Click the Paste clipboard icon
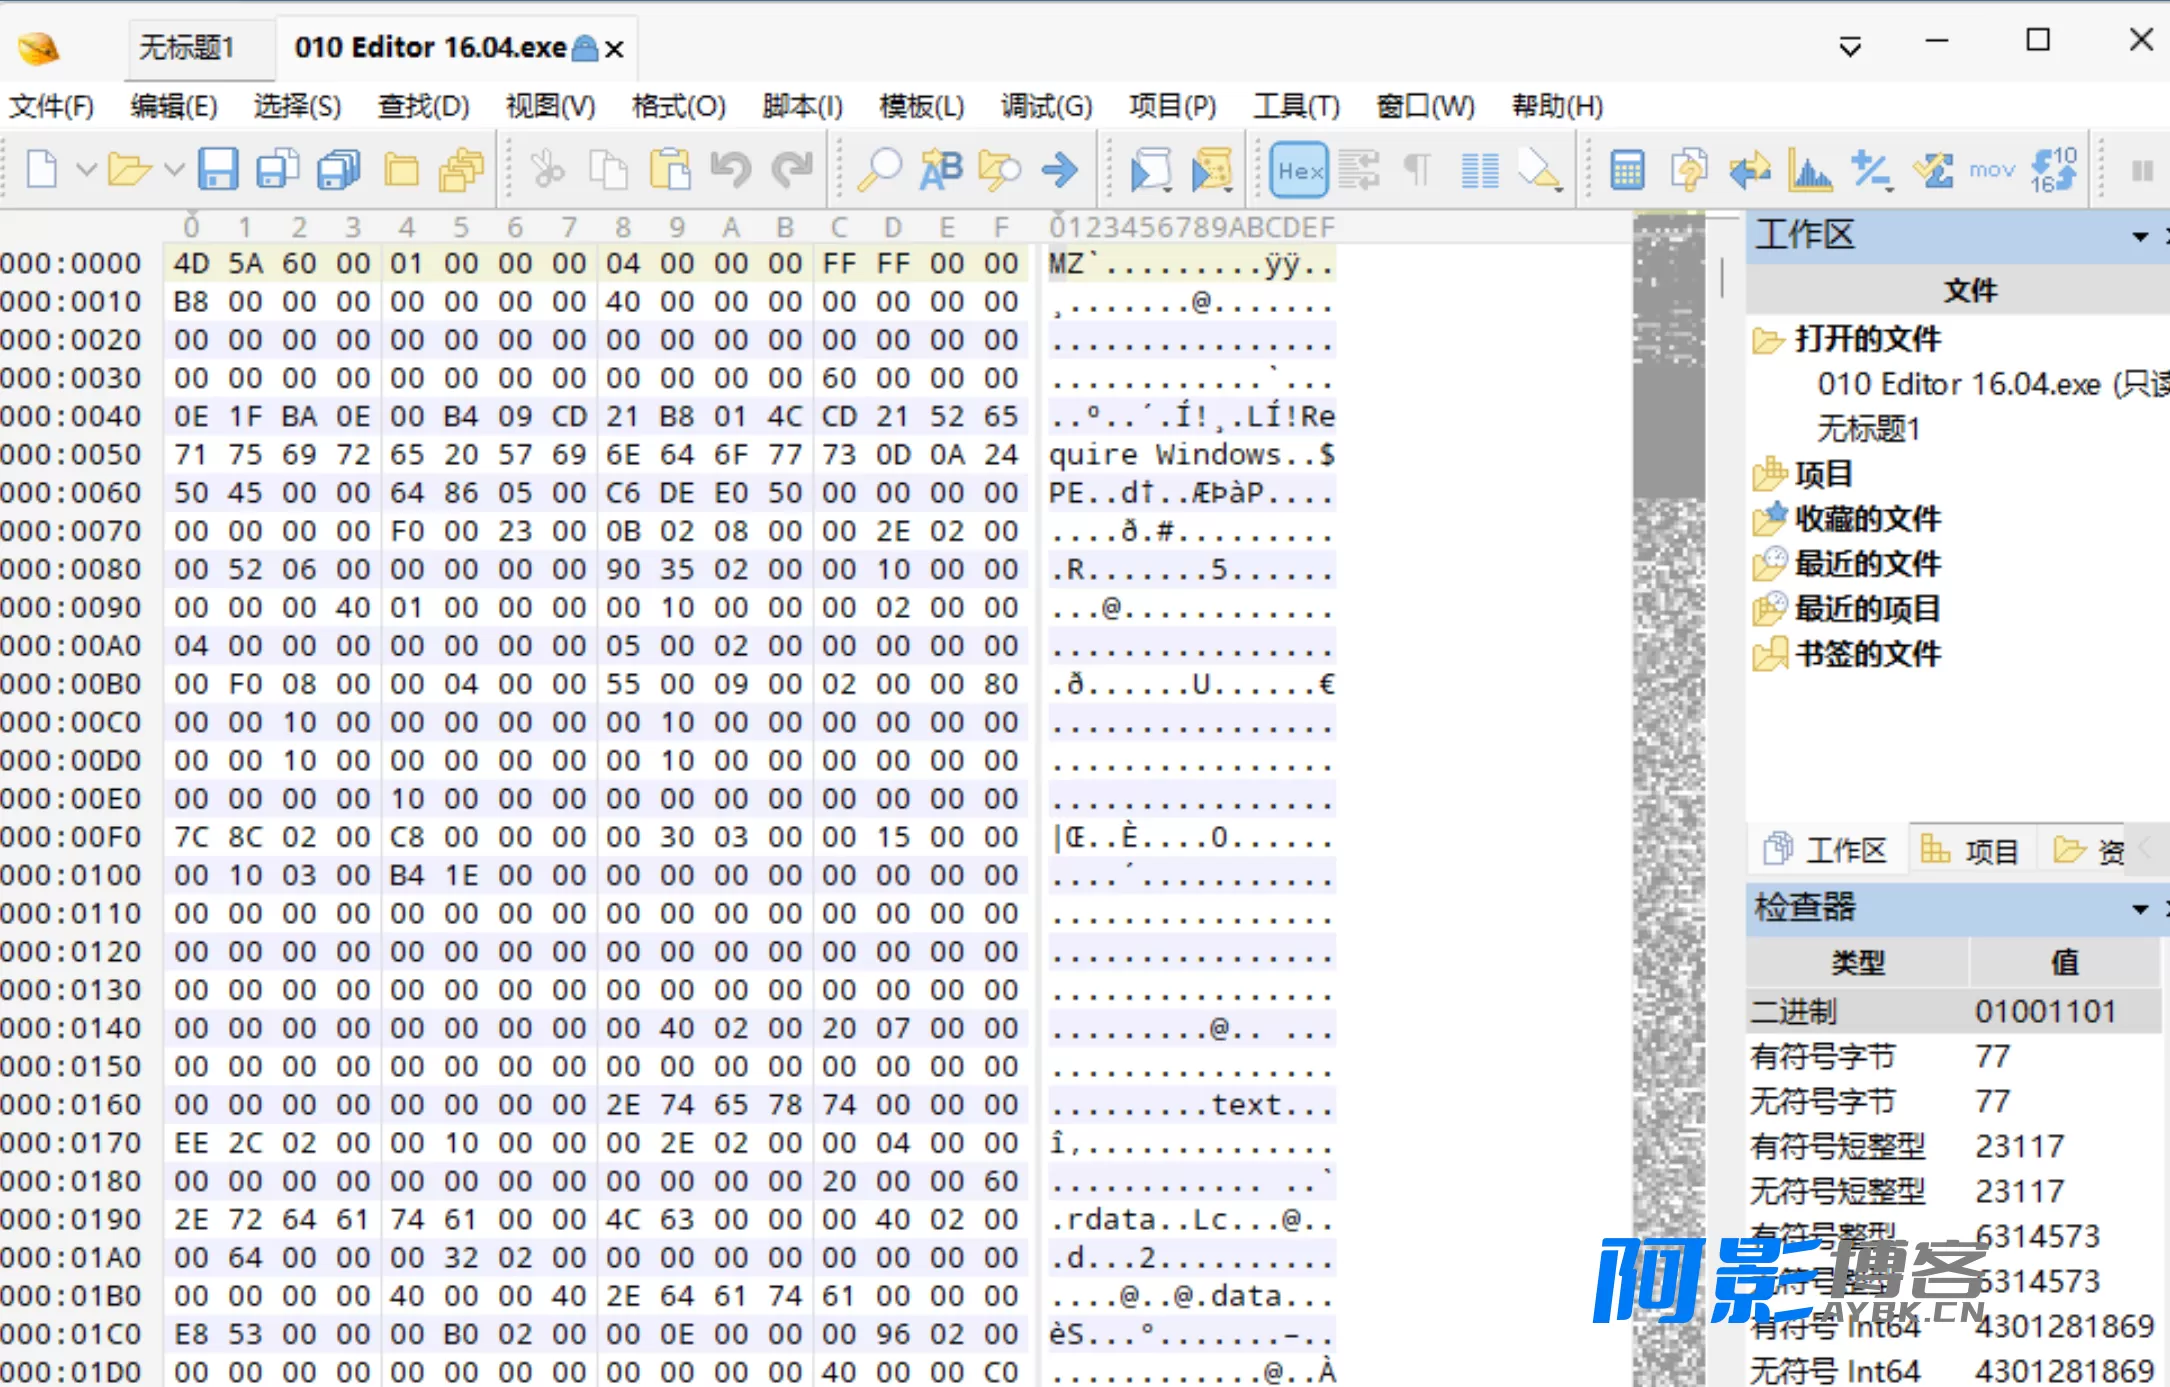This screenshot has height=1387, width=2170. point(670,170)
